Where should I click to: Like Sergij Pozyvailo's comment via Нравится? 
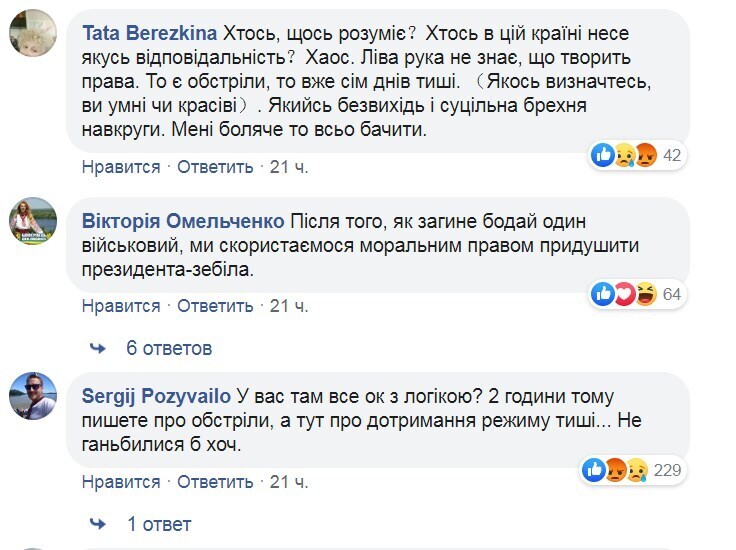121,483
